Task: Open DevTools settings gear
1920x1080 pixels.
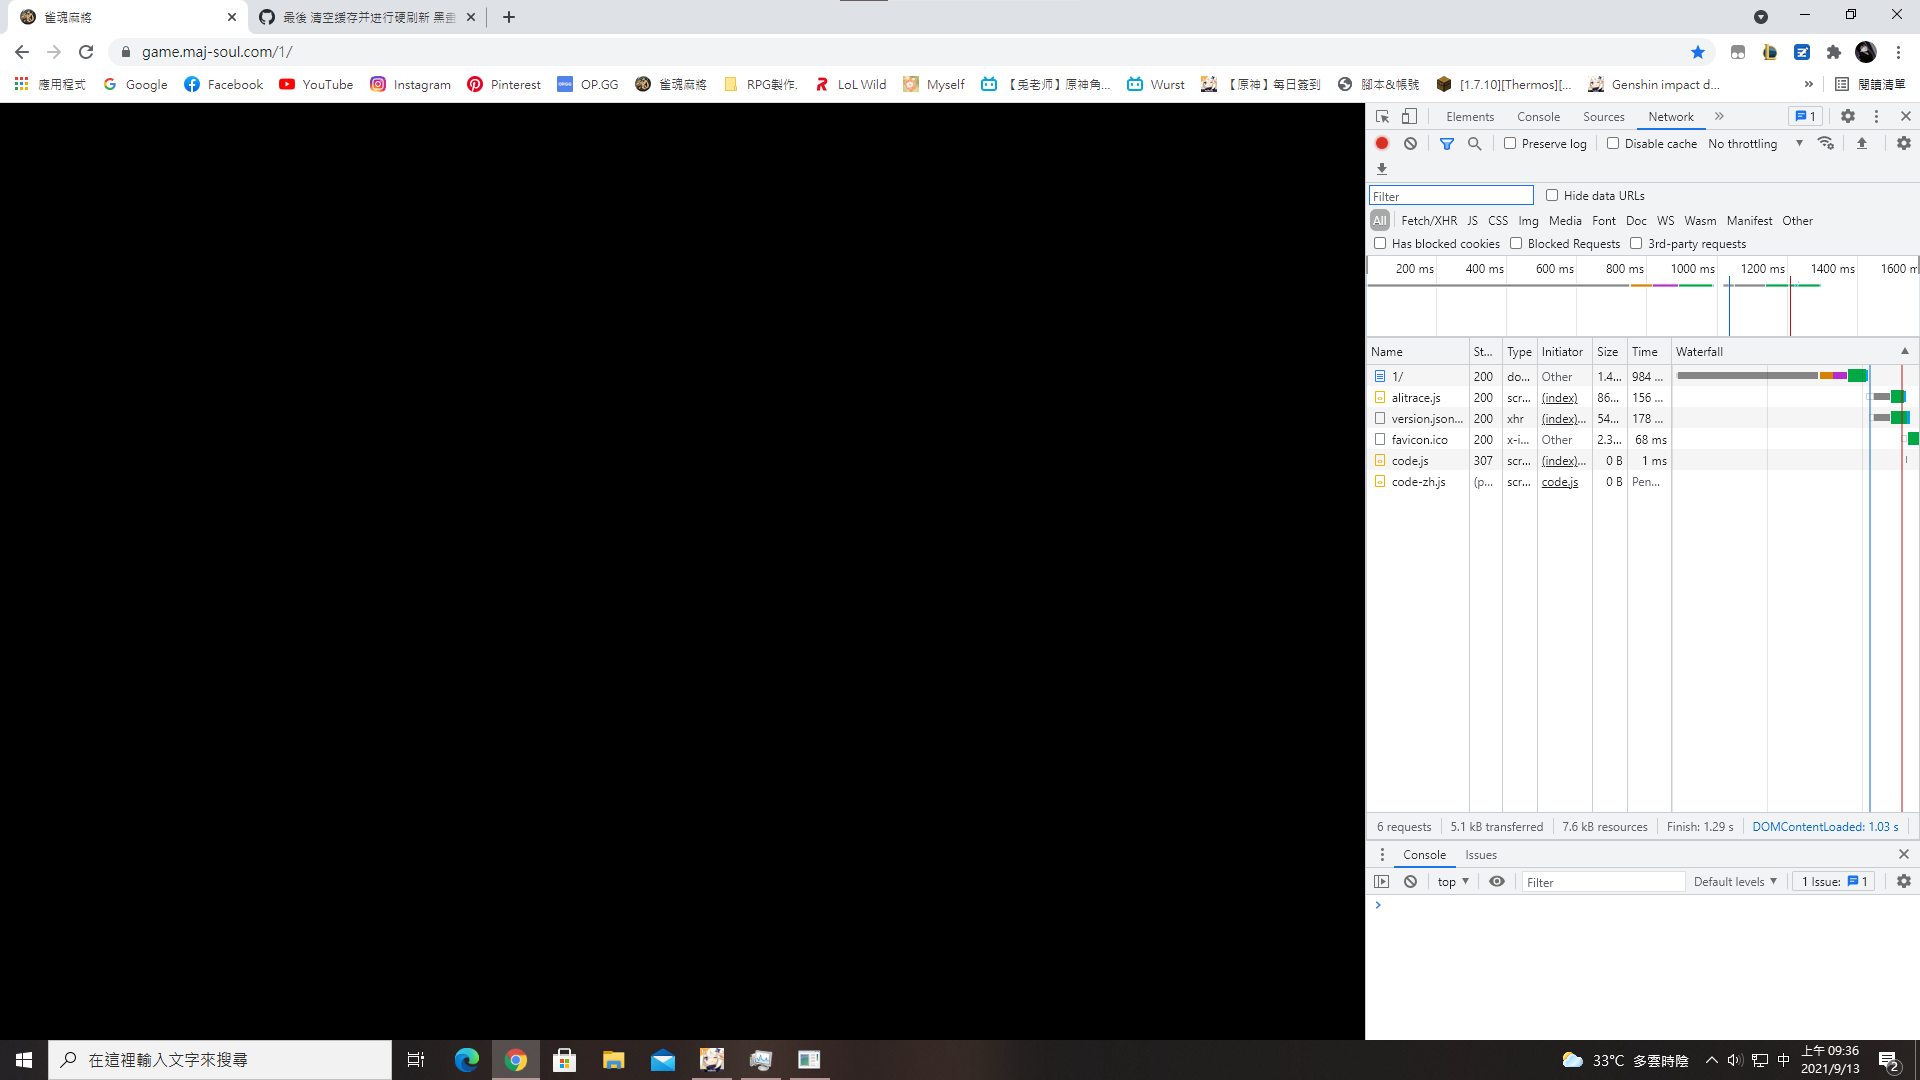Action: pos(1847,116)
